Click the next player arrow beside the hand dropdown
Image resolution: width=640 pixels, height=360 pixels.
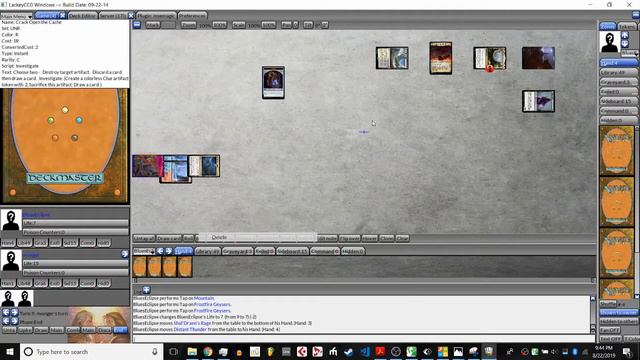169,251
